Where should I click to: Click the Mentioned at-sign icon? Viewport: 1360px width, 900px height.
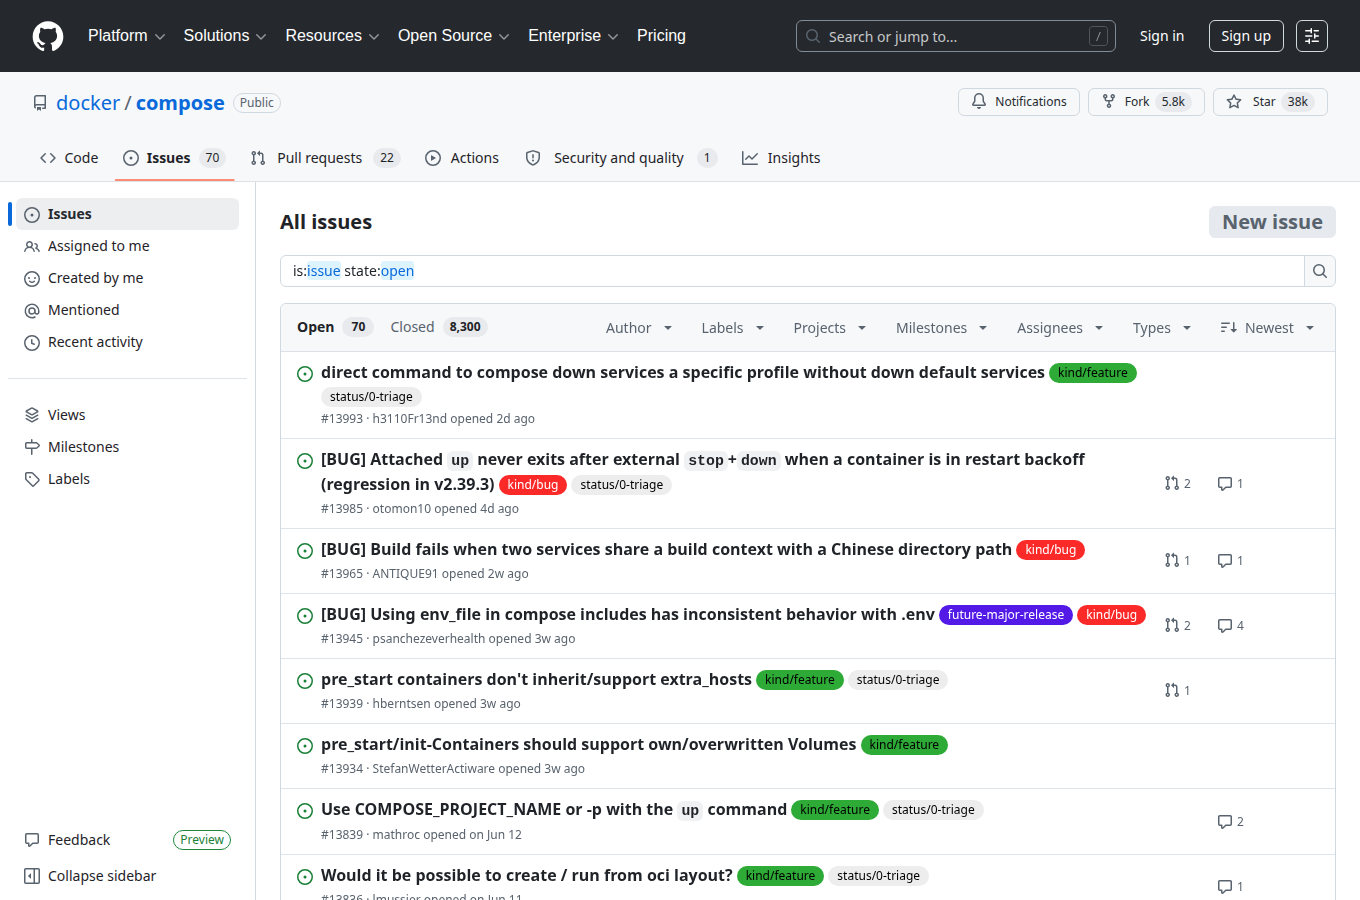[32, 310]
